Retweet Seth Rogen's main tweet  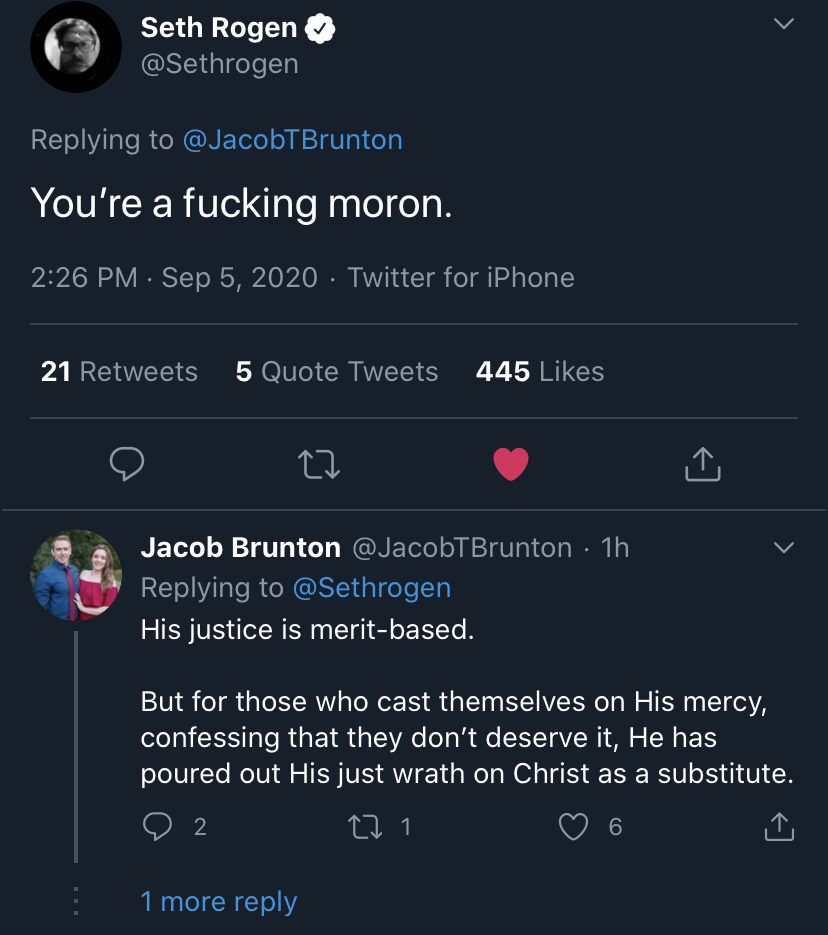coord(320,464)
